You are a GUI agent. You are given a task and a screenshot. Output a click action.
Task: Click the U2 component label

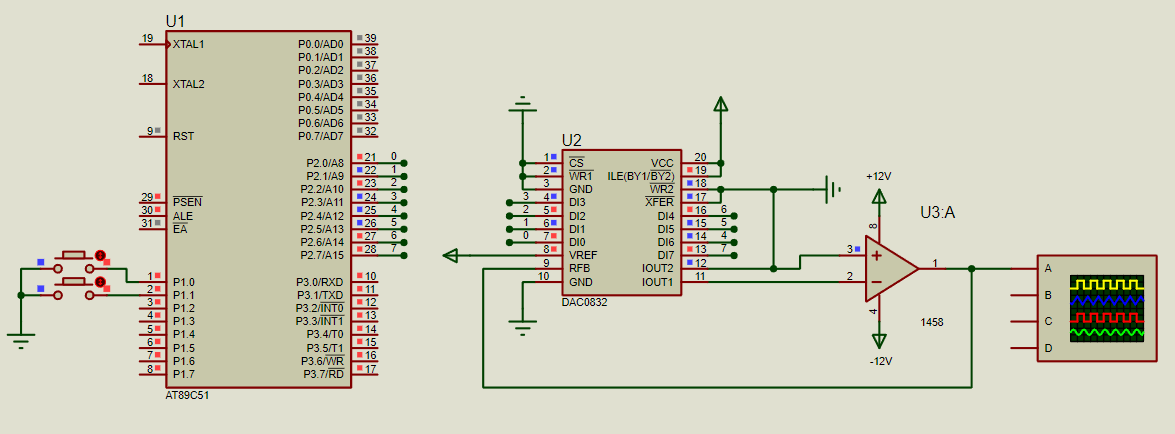[x=572, y=140]
